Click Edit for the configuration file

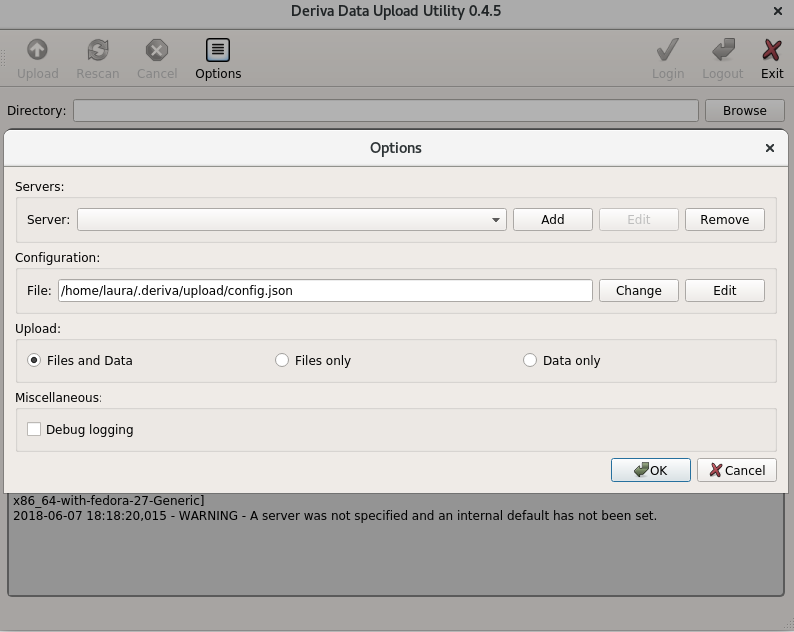pyautogui.click(x=725, y=290)
